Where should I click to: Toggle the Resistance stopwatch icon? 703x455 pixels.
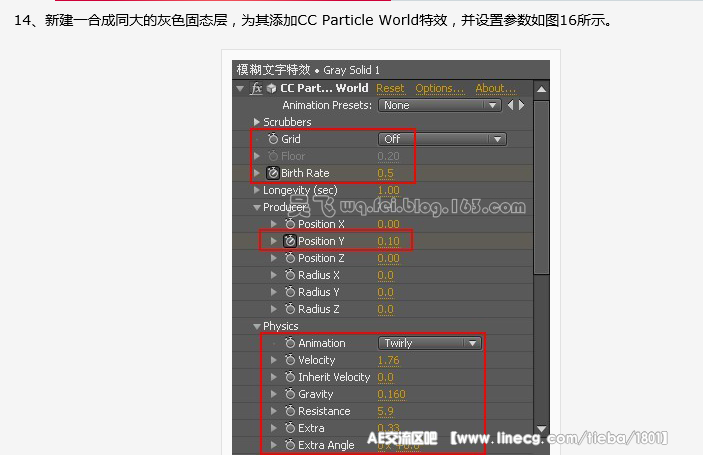(x=290, y=412)
